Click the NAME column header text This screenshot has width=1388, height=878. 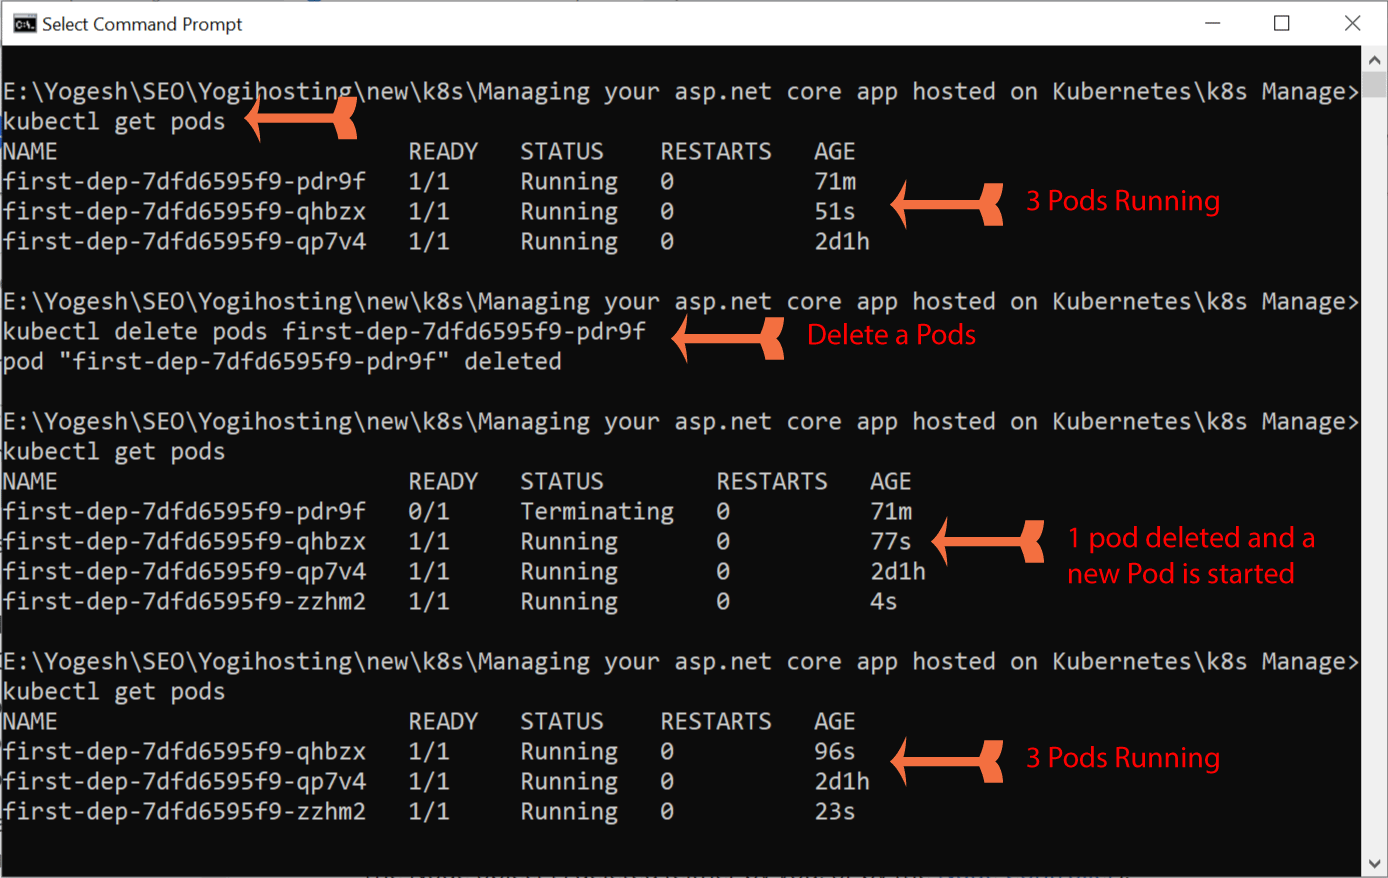[x=30, y=151]
